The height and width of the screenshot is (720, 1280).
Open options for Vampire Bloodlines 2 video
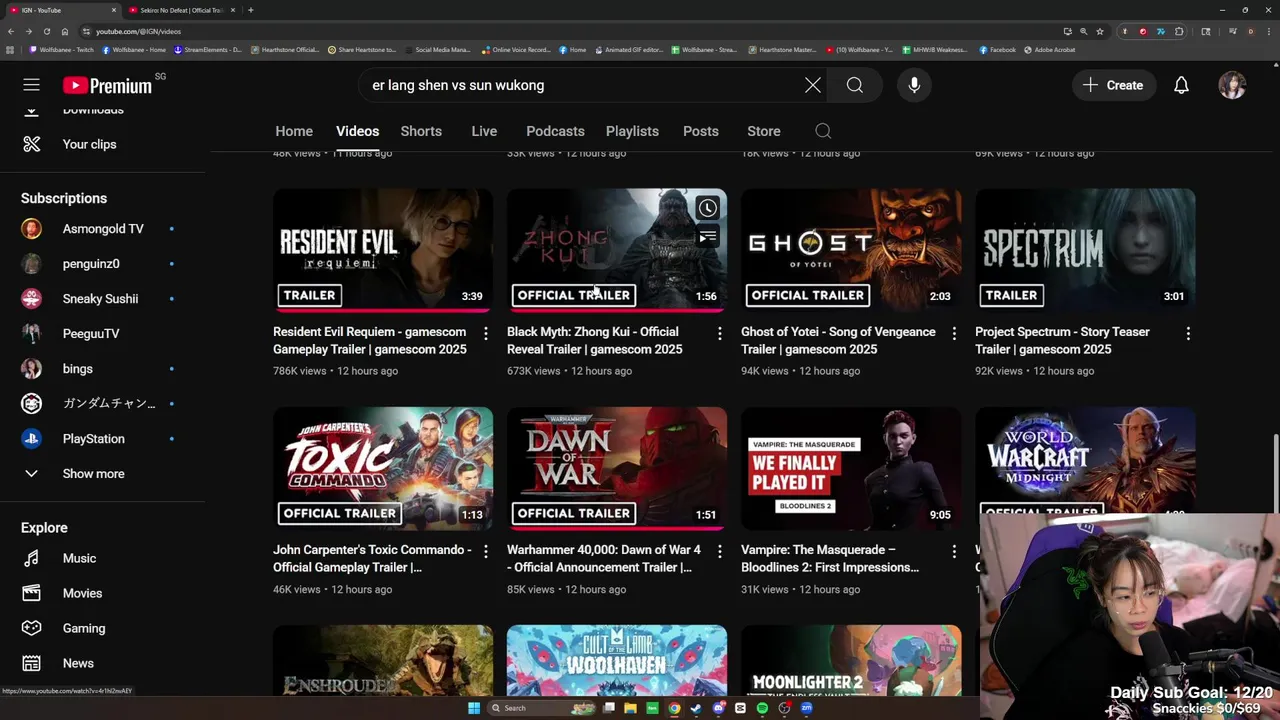954,551
